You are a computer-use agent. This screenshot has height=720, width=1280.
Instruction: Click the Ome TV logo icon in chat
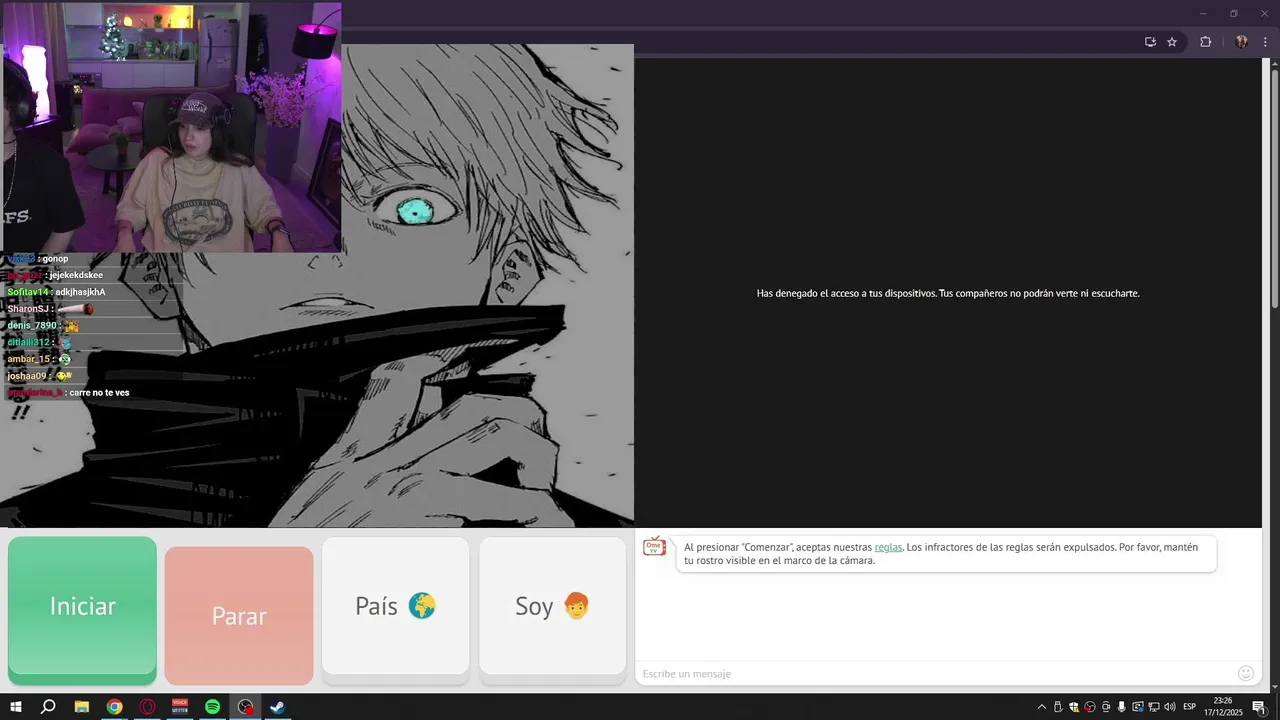[x=654, y=546]
